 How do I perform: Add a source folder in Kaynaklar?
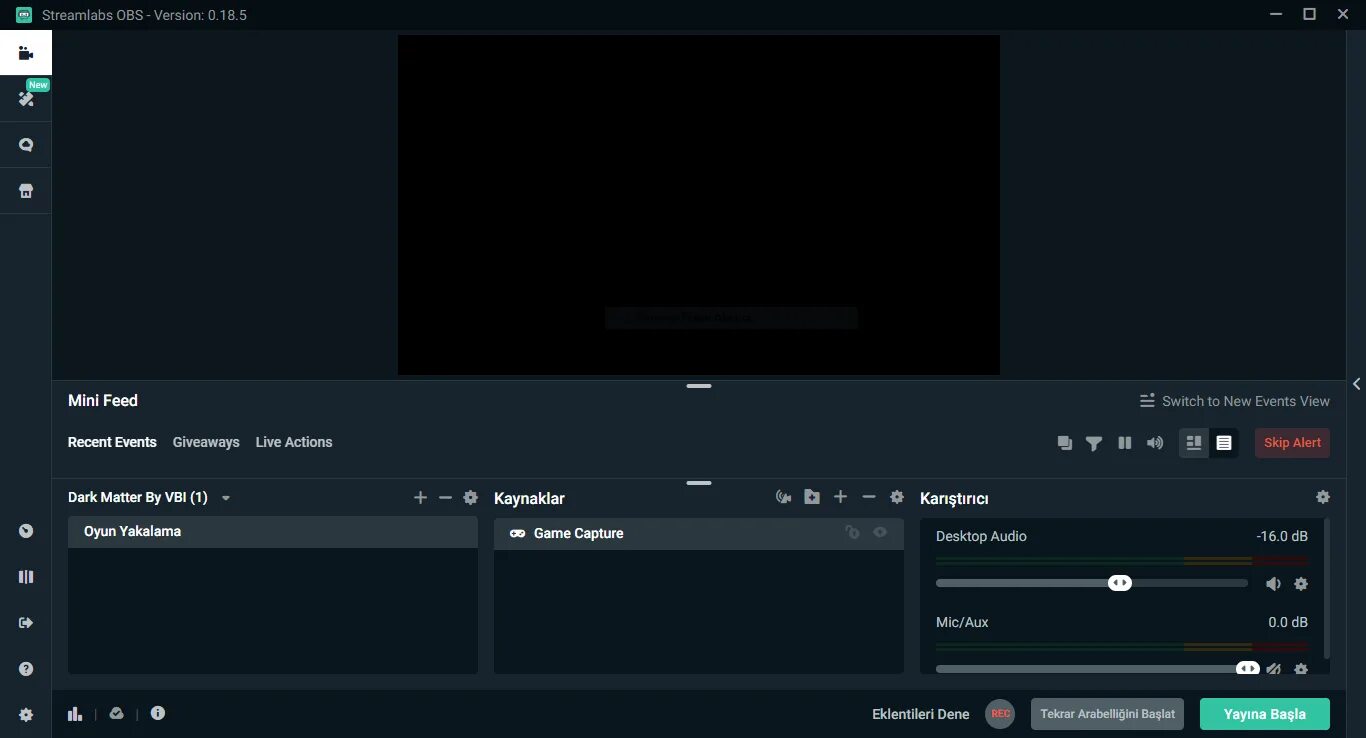(812, 497)
